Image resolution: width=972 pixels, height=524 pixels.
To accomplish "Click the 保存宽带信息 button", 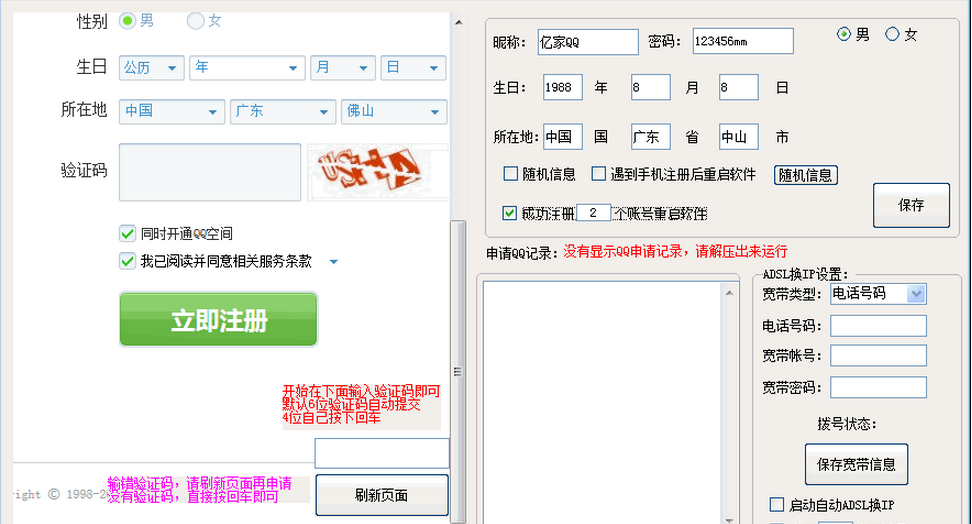I will pyautogui.click(x=856, y=464).
